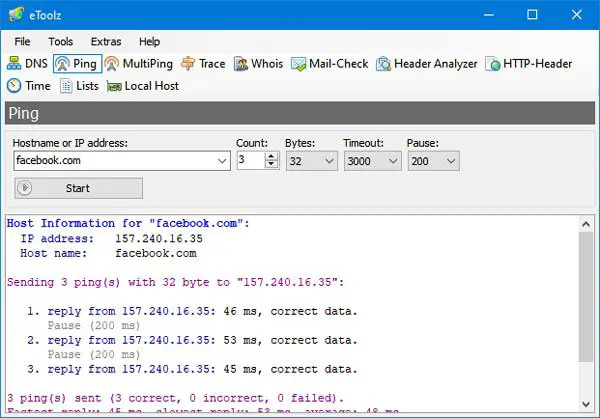Open the Pause dropdown showing 200

pyautogui.click(x=433, y=161)
